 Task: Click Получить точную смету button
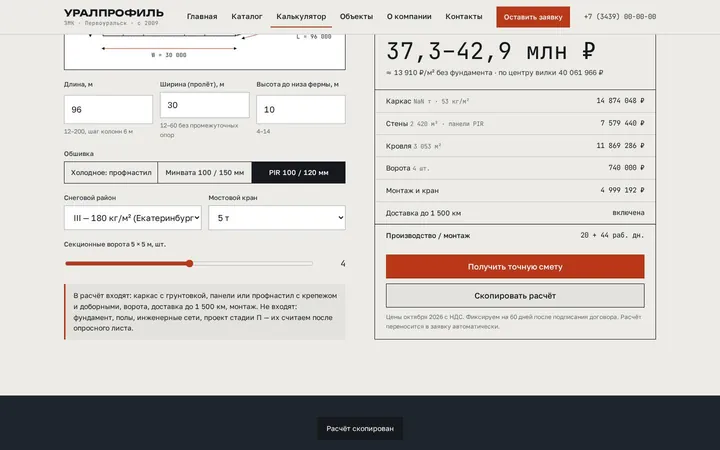[x=515, y=267]
